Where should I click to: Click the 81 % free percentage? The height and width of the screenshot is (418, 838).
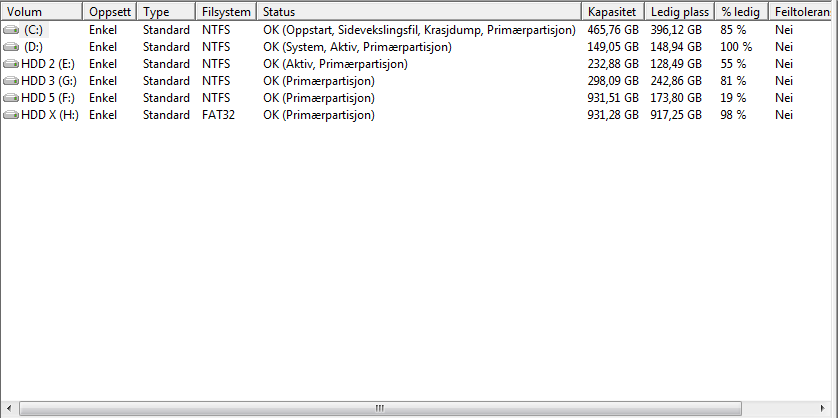(x=733, y=81)
